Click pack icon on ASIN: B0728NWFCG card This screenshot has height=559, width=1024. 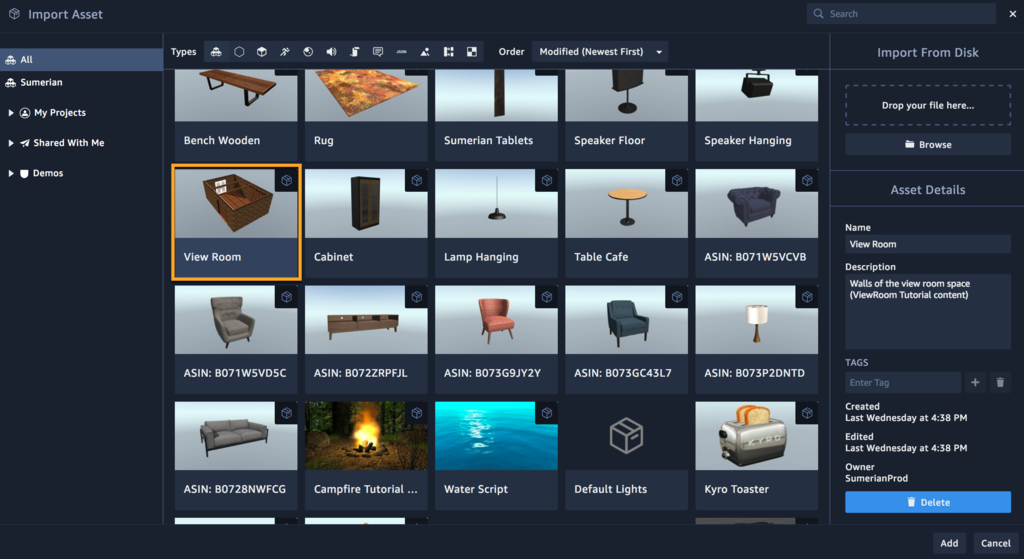(x=287, y=413)
